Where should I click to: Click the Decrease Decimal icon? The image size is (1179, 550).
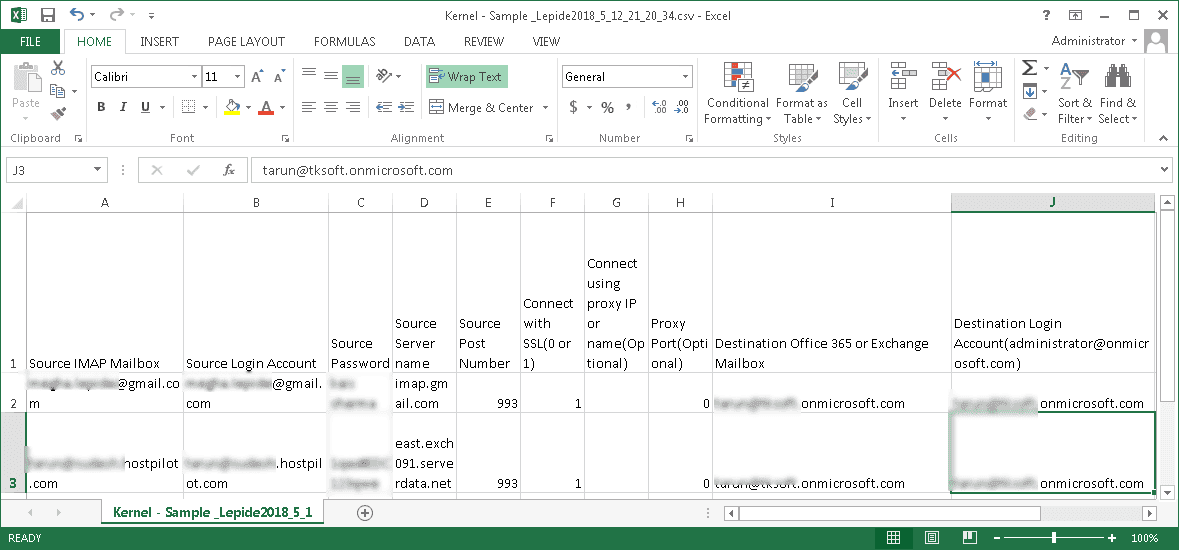tap(682, 108)
